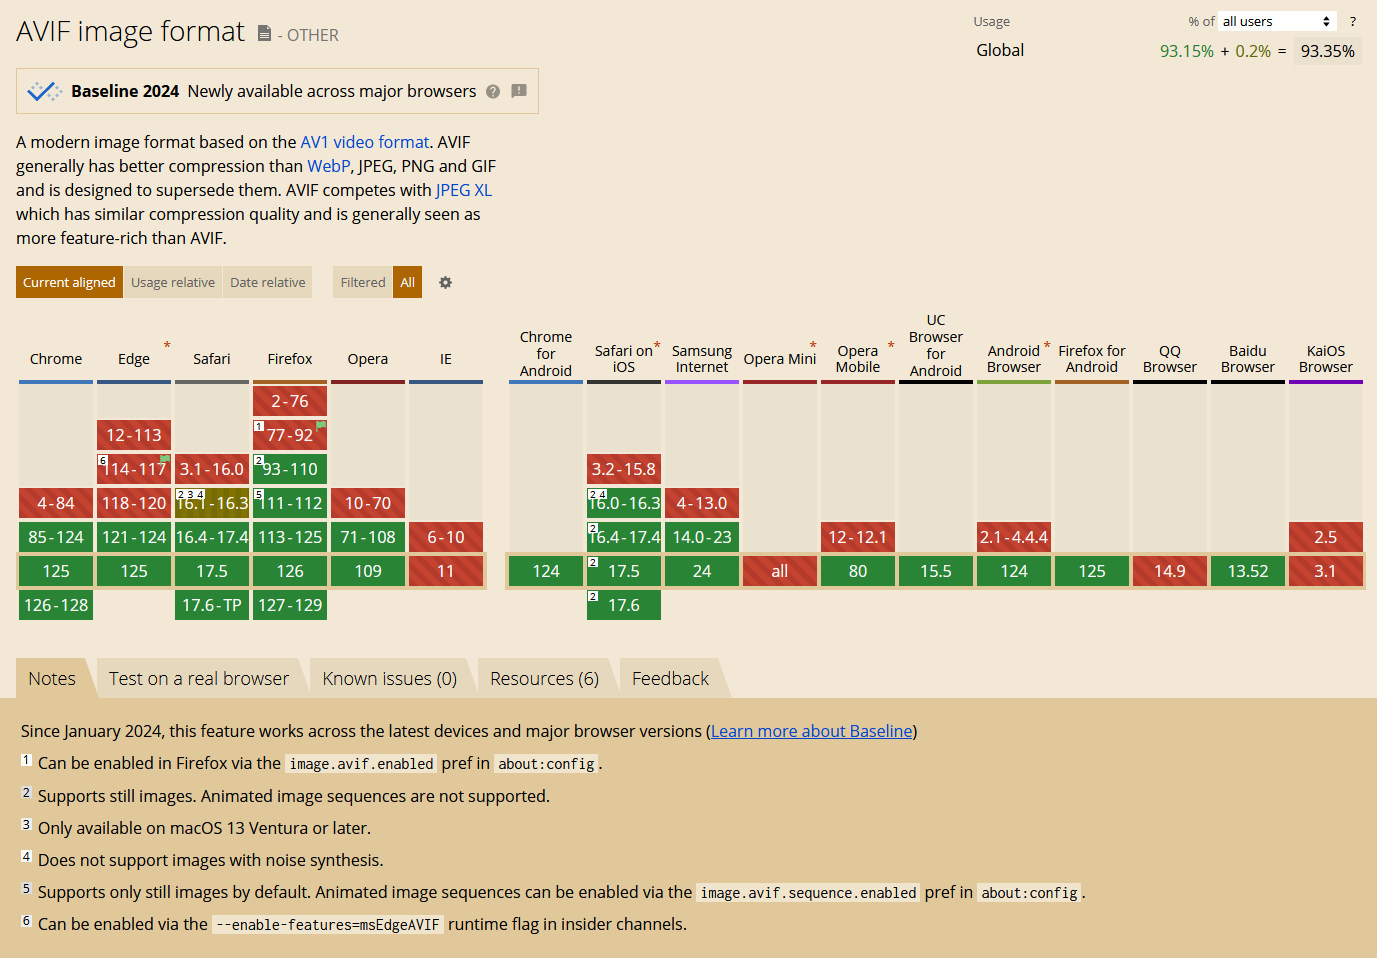The width and height of the screenshot is (1377, 958).
Task: Click Samsung Internet column header
Action: (702, 359)
